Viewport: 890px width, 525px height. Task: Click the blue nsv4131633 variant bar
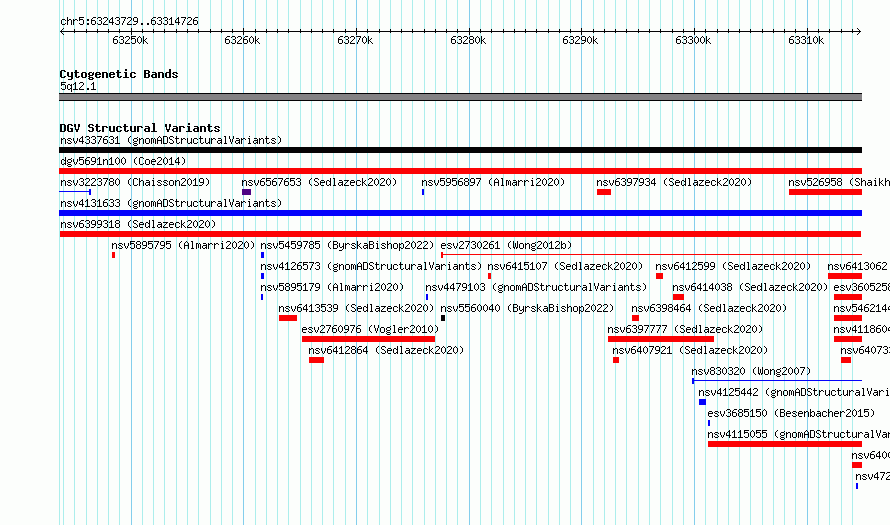pos(460,213)
